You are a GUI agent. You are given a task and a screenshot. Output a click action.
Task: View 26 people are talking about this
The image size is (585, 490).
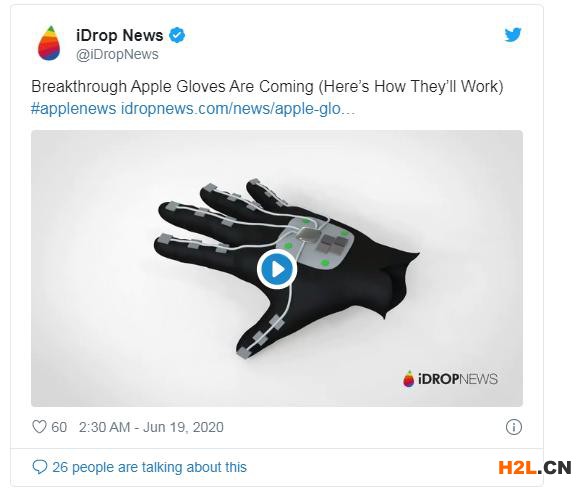pos(149,467)
